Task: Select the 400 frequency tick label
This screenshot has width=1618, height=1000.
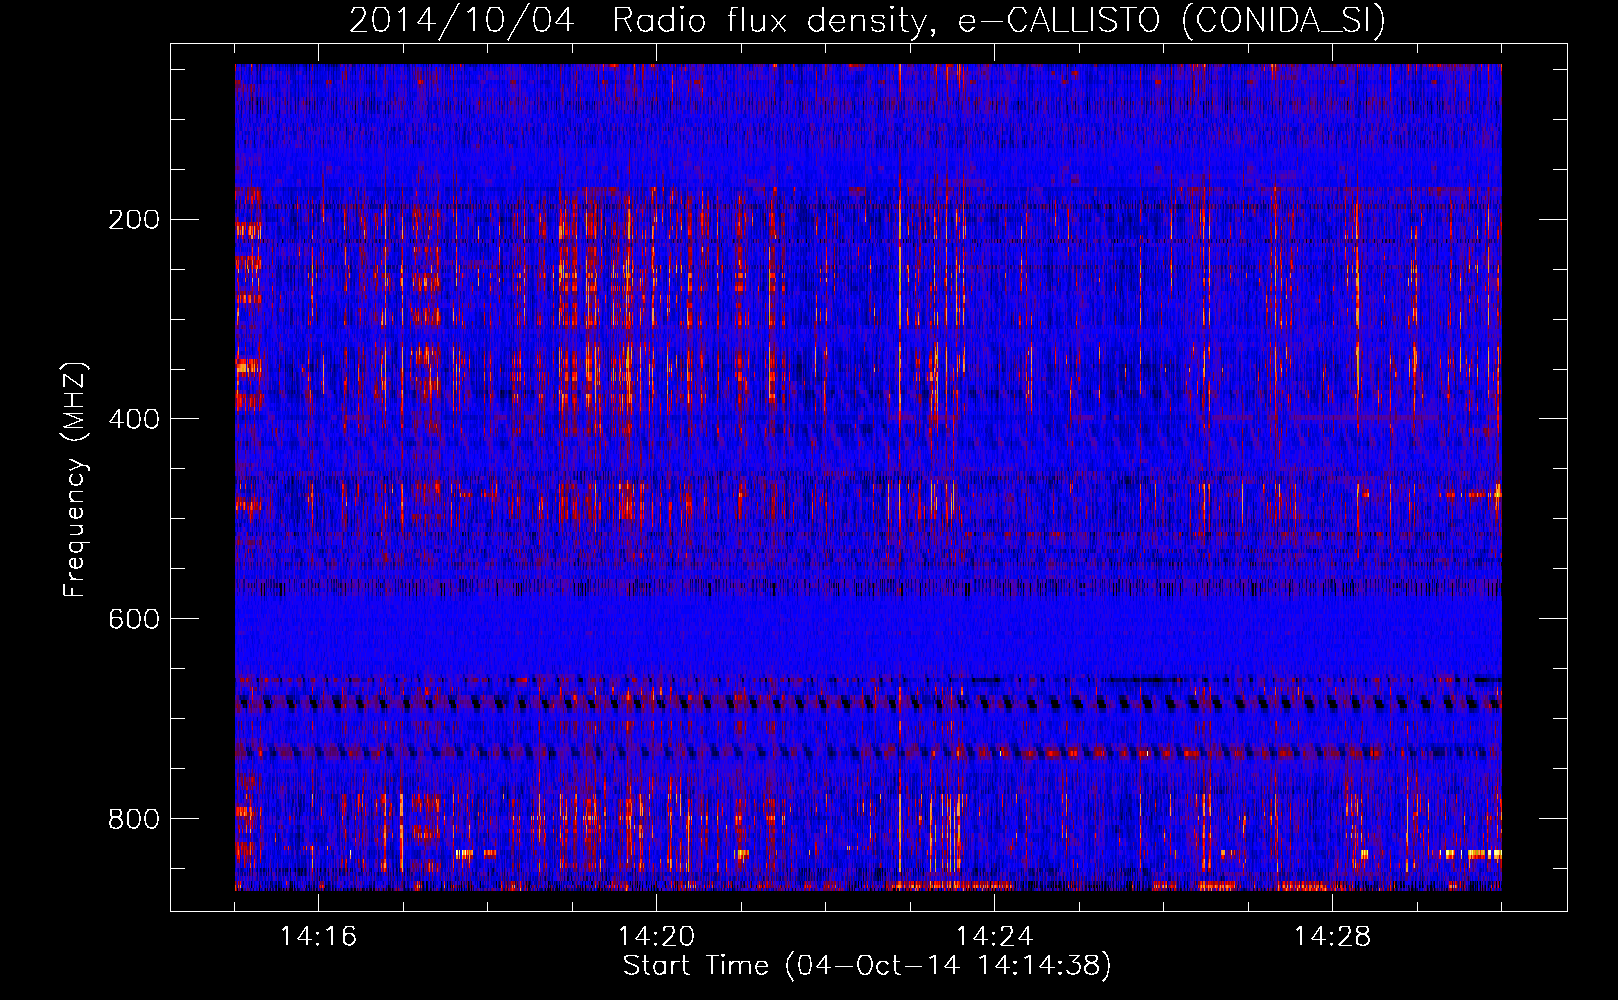Action: (134, 419)
